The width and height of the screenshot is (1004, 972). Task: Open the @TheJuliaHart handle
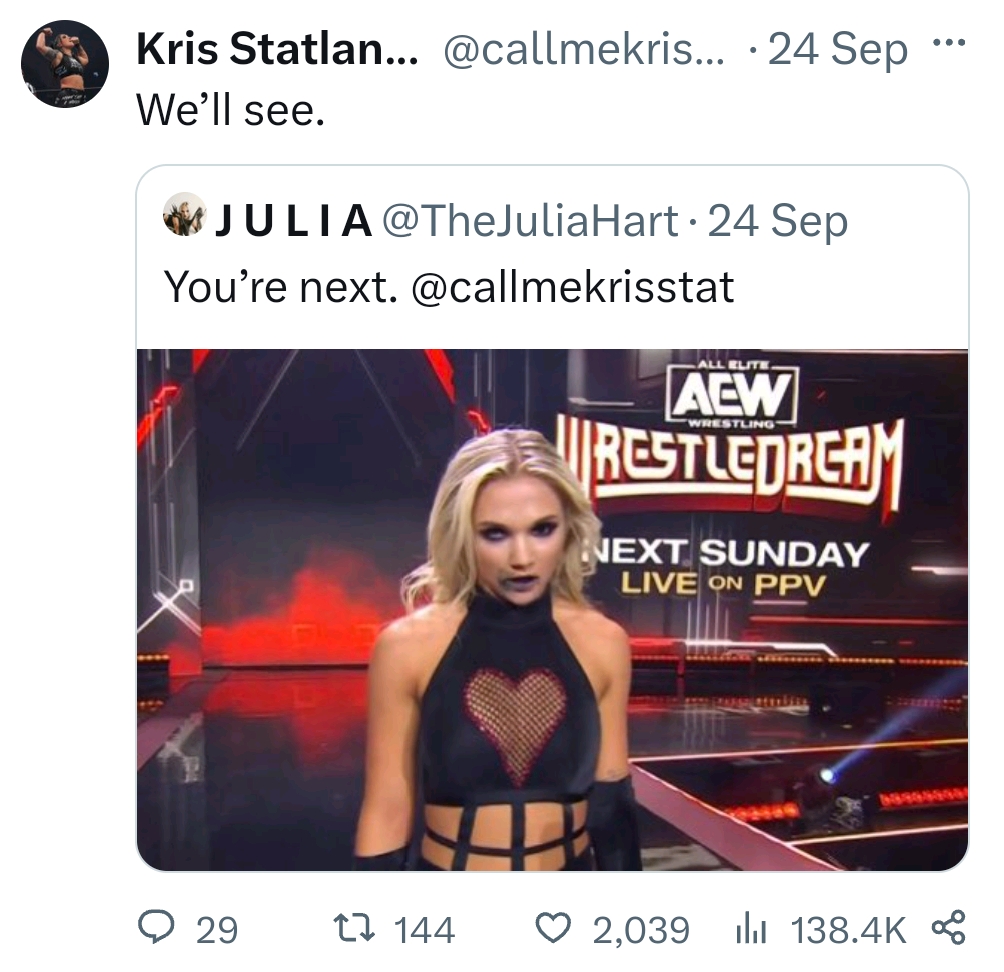pos(530,221)
